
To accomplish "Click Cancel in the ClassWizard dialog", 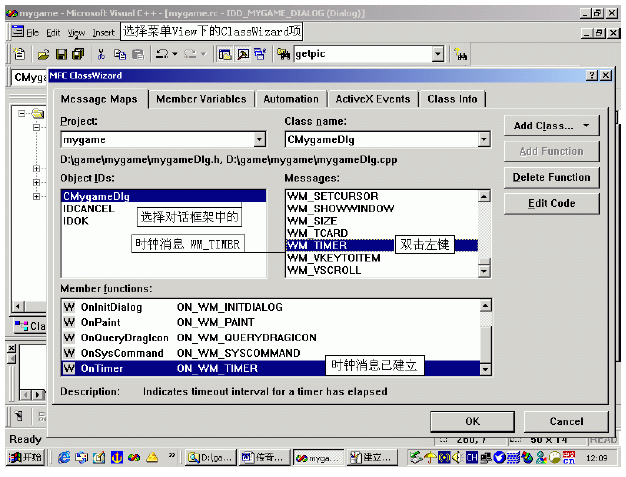I will [x=566, y=422].
